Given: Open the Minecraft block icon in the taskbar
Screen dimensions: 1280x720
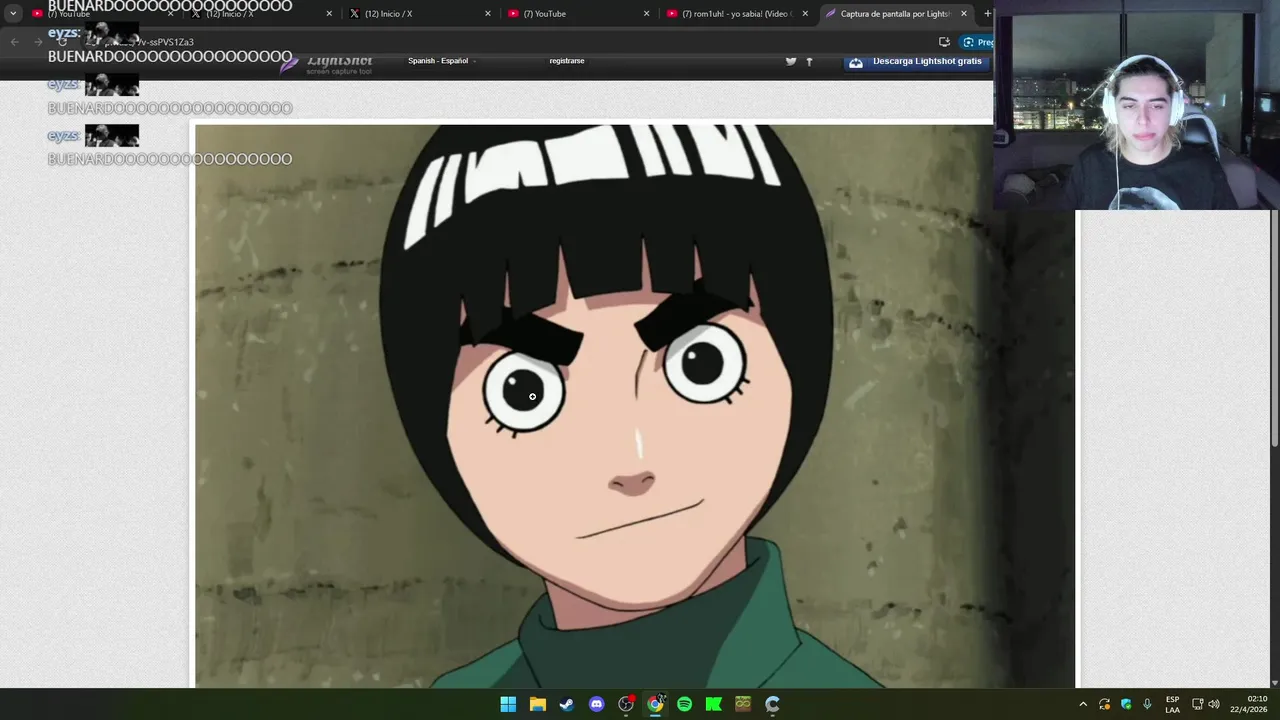Looking at the screenshot, I should pyautogui.click(x=743, y=704).
